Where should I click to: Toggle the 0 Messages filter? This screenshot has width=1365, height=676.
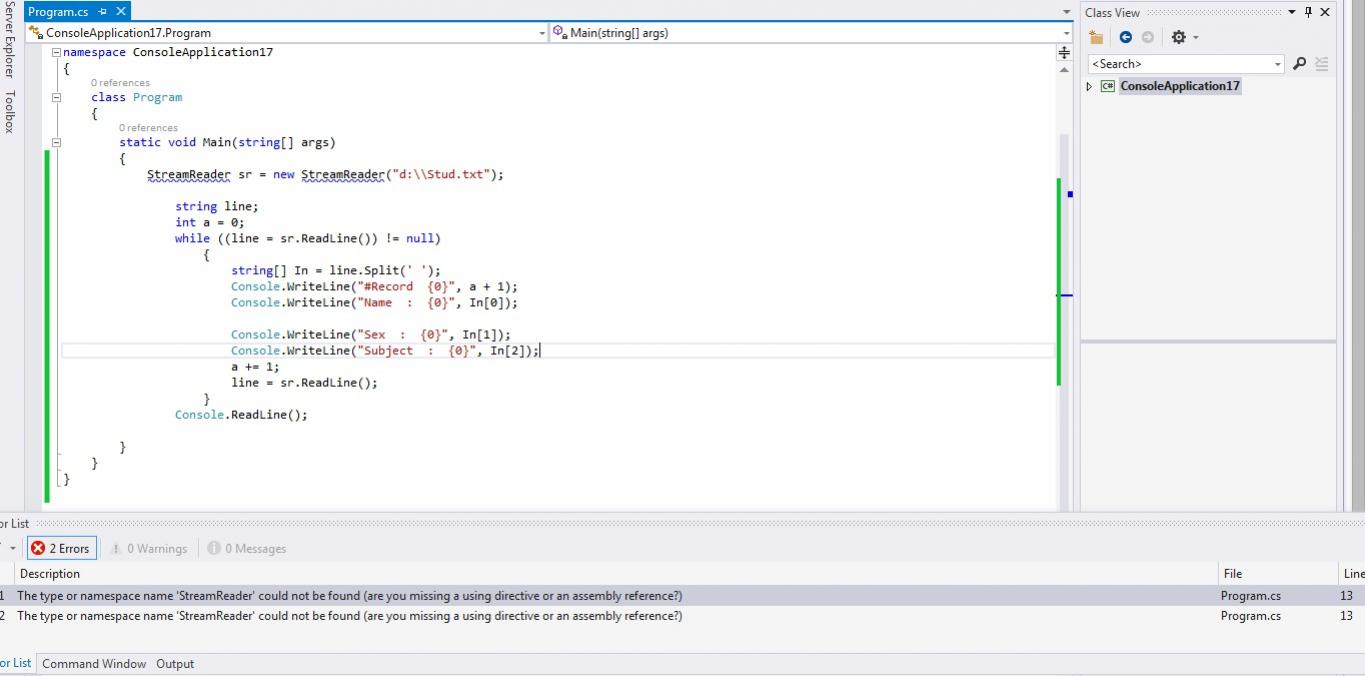tap(247, 548)
